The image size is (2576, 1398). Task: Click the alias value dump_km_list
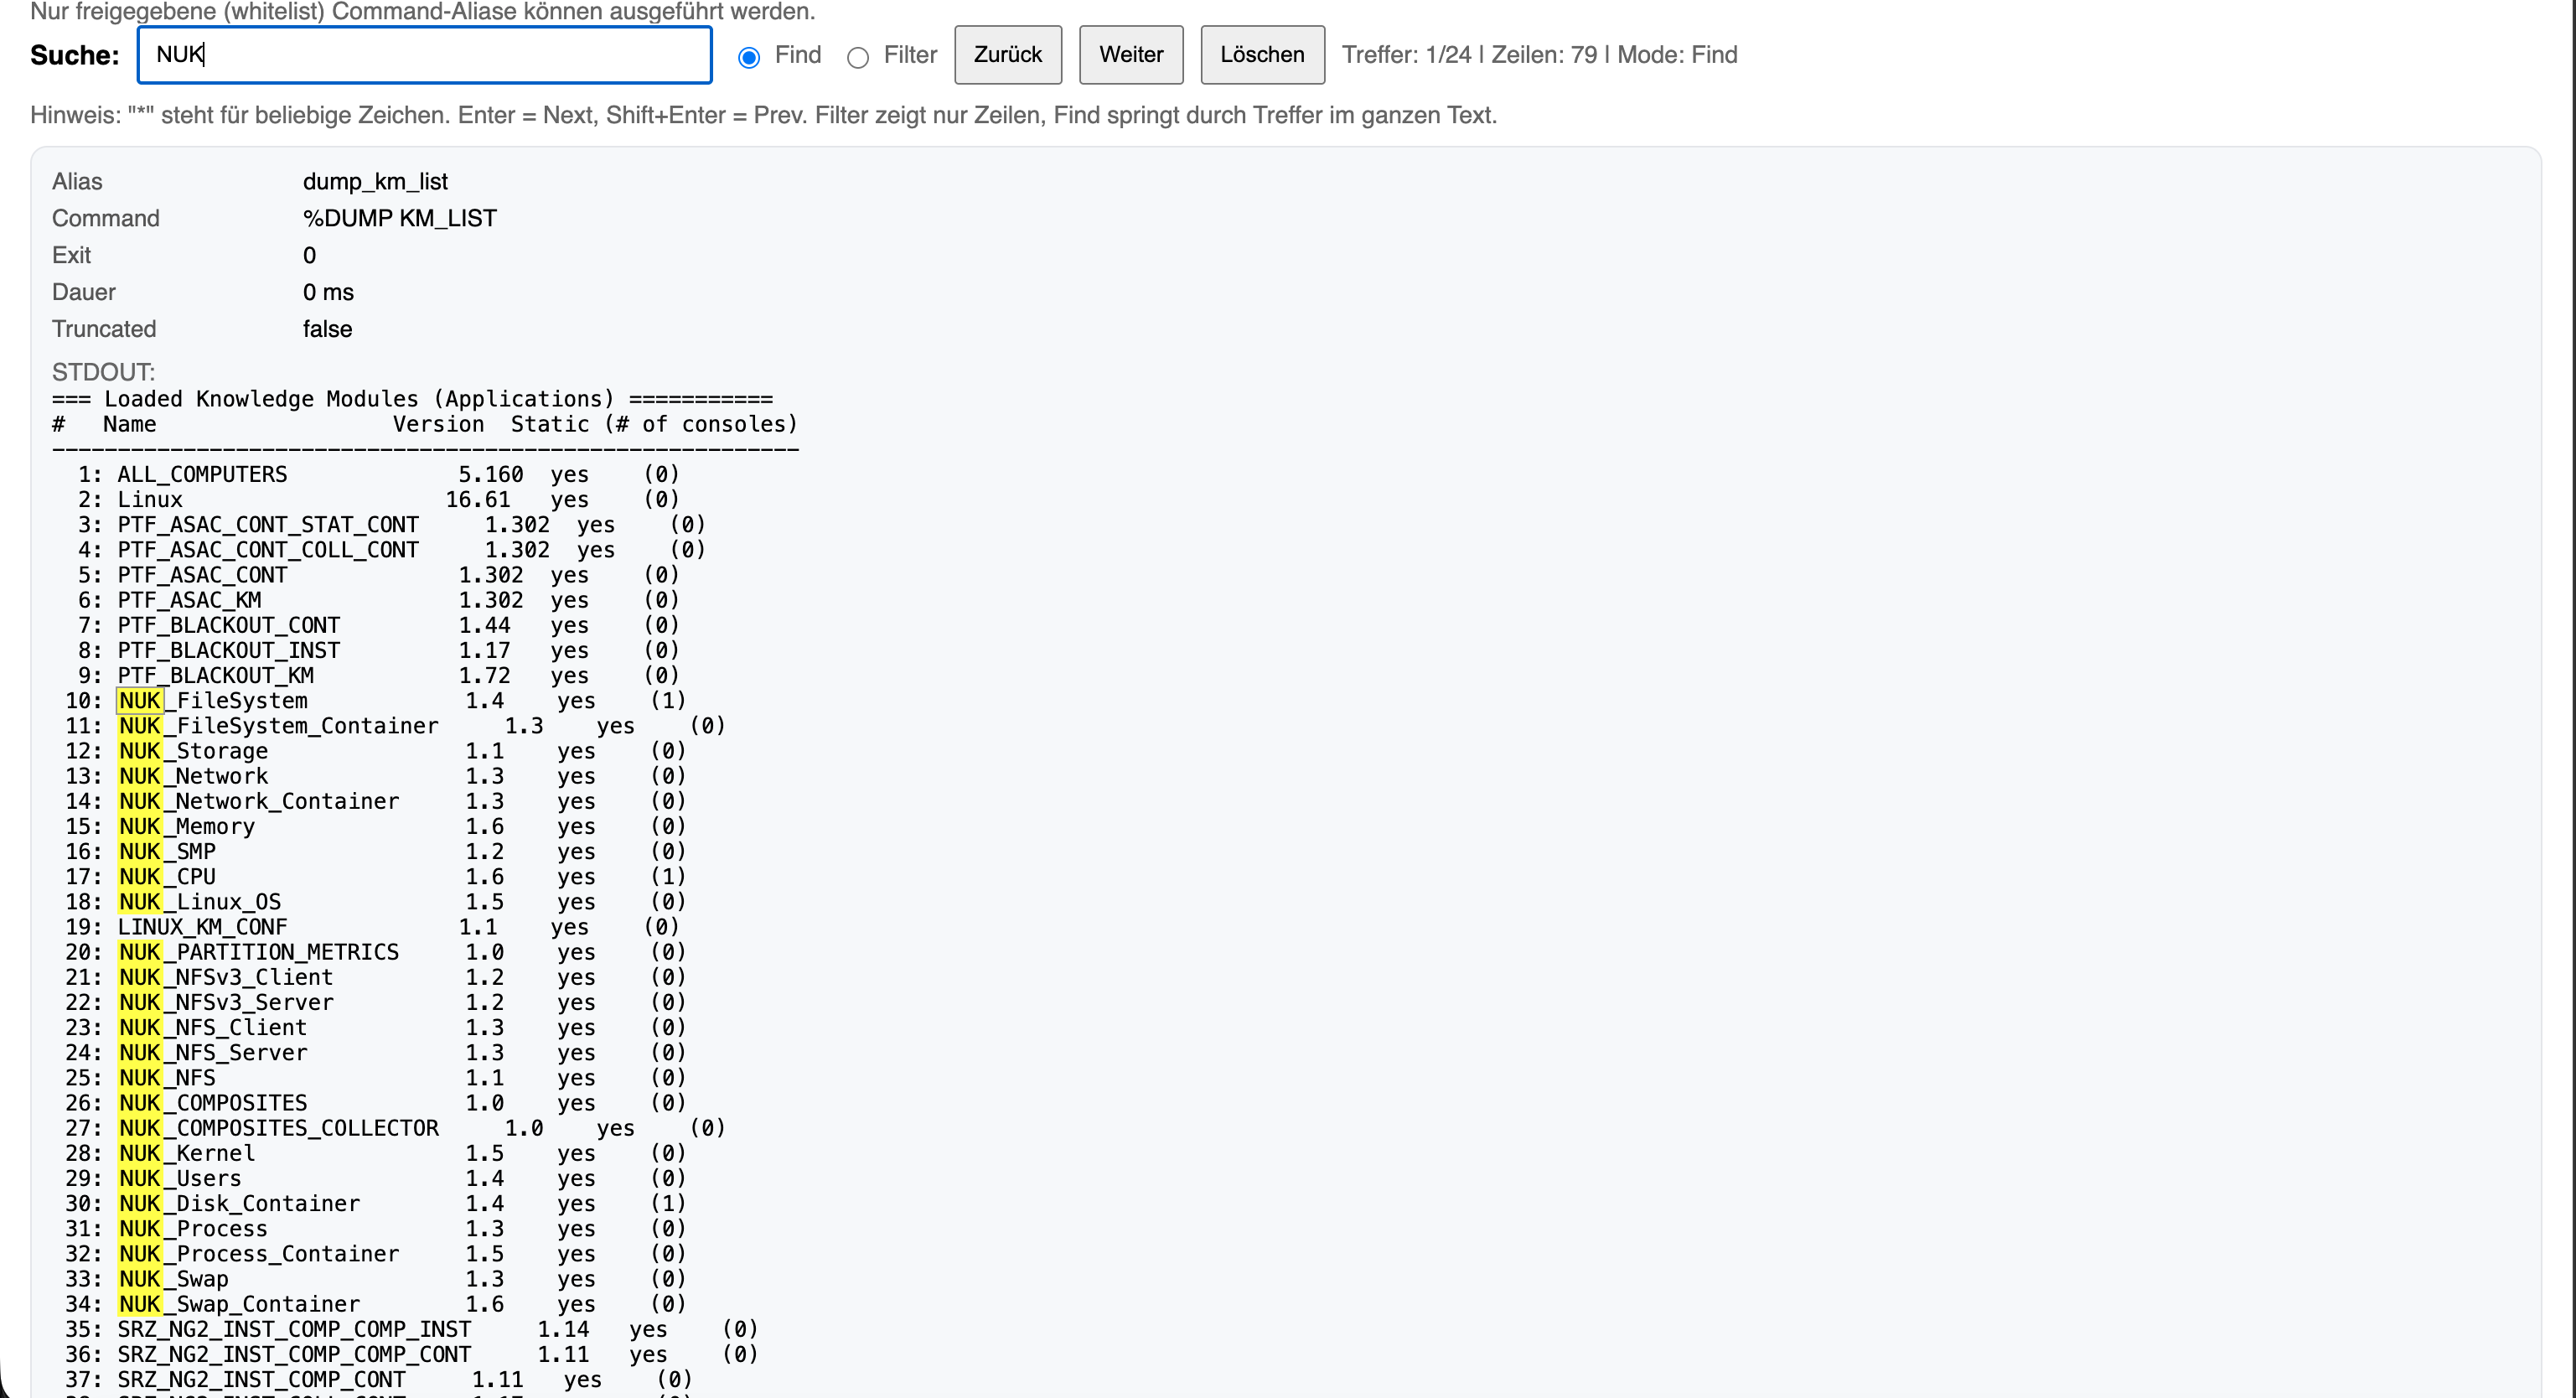(375, 181)
